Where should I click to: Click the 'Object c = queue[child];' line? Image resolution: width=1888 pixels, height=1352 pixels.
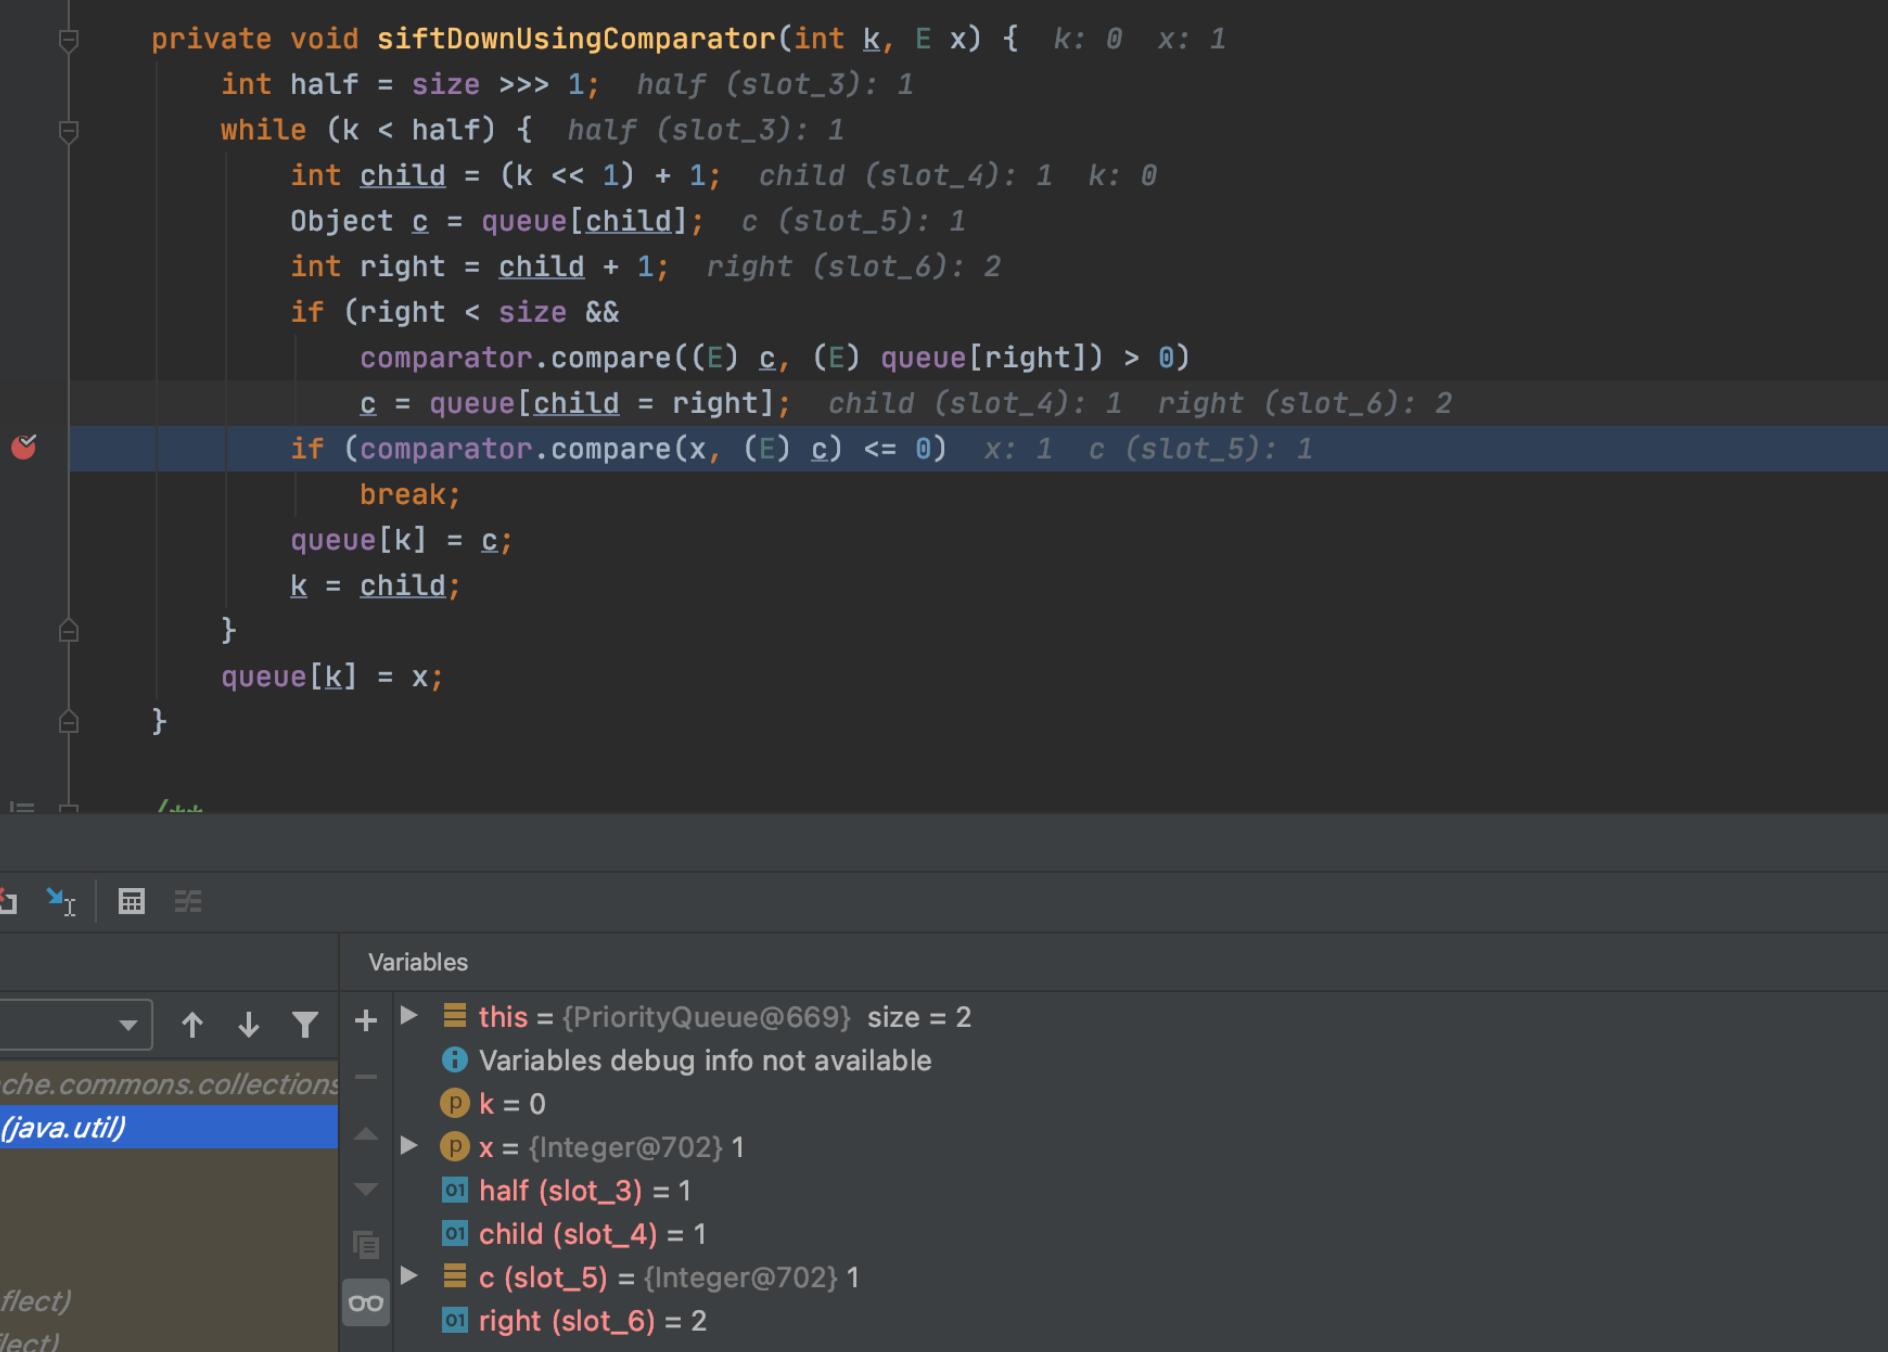click(x=497, y=221)
